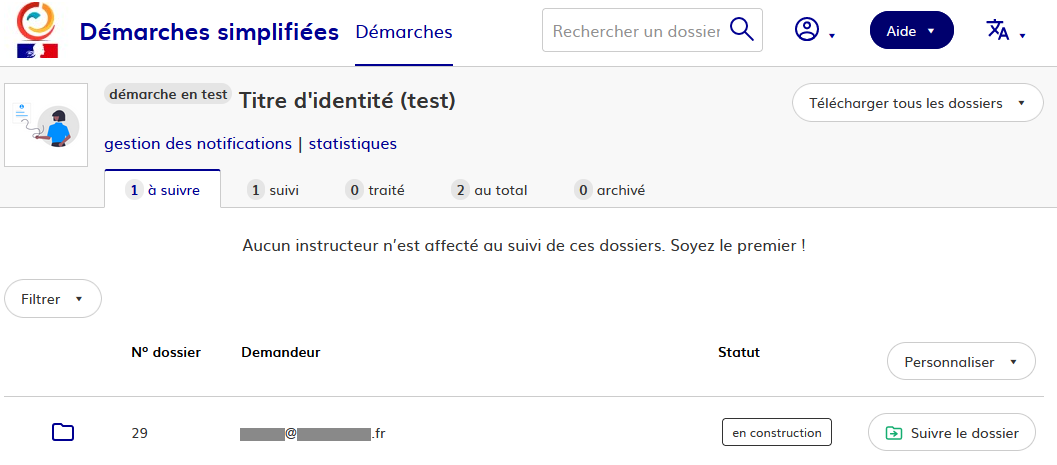
Task: Open the 'au total' tab
Action: click(489, 190)
